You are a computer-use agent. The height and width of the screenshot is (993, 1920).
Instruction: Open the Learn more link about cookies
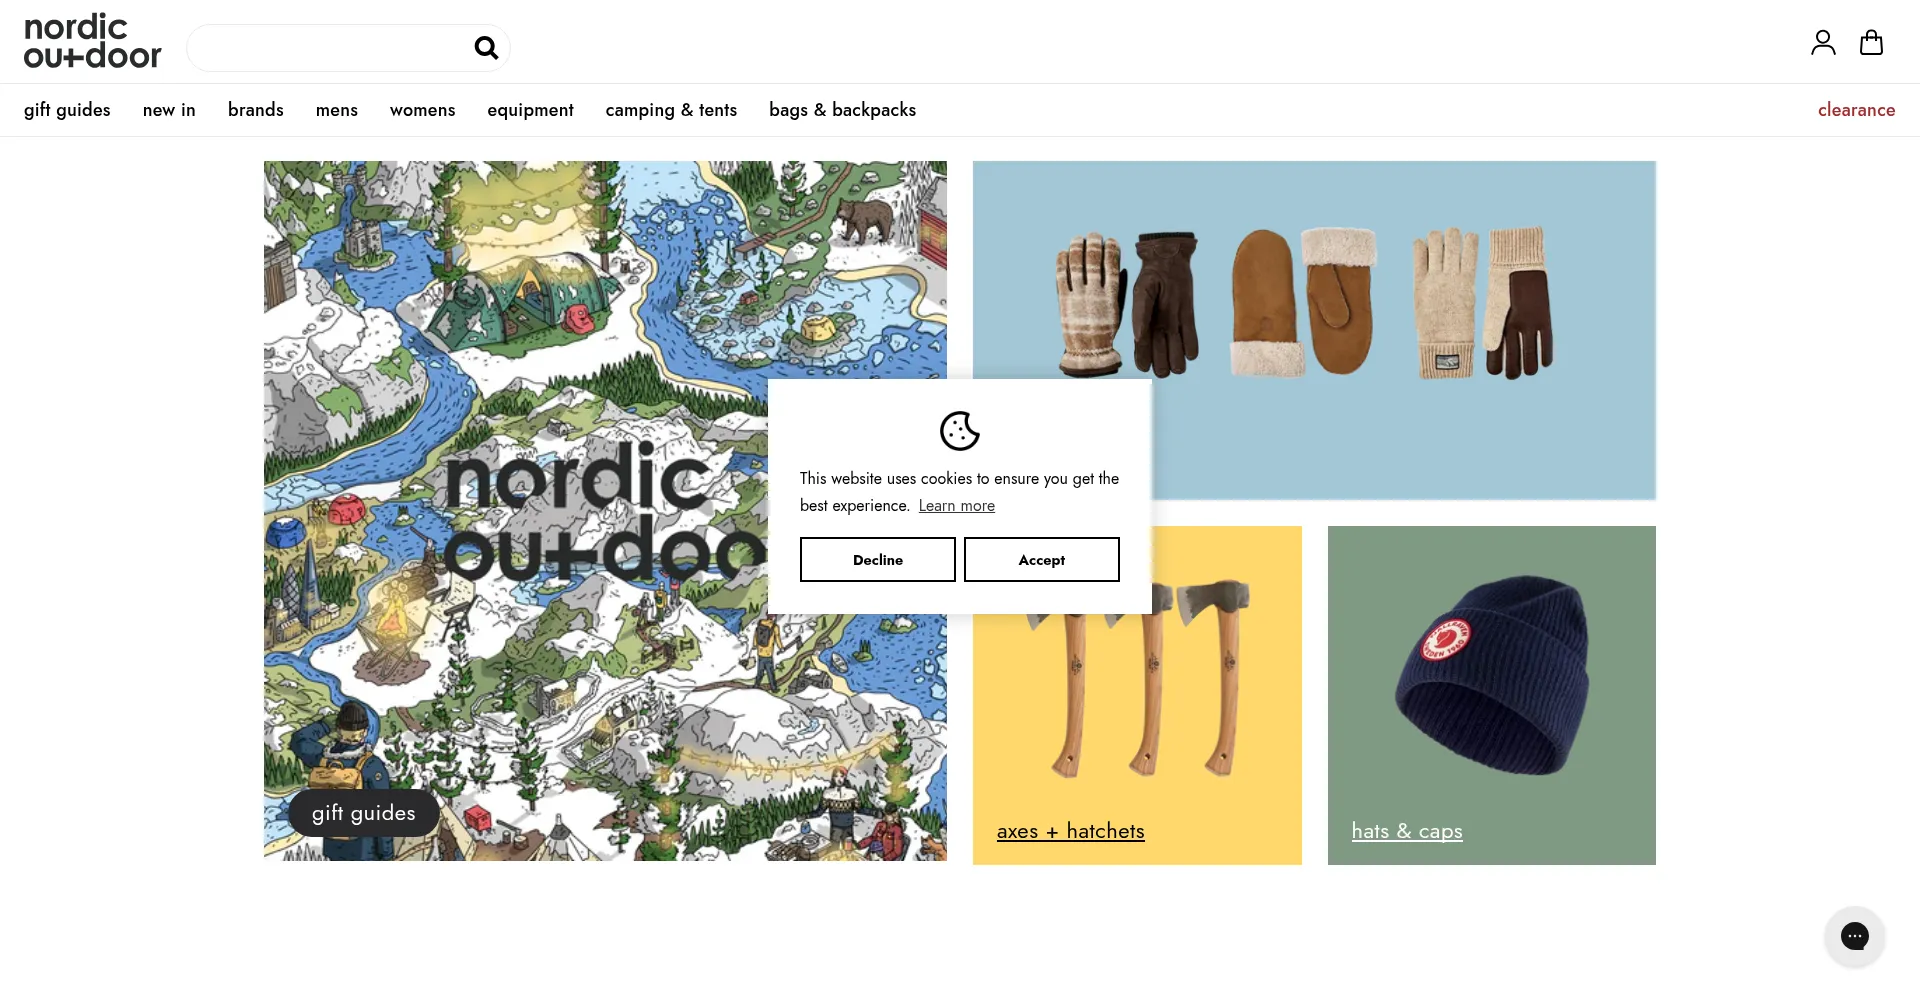click(956, 505)
